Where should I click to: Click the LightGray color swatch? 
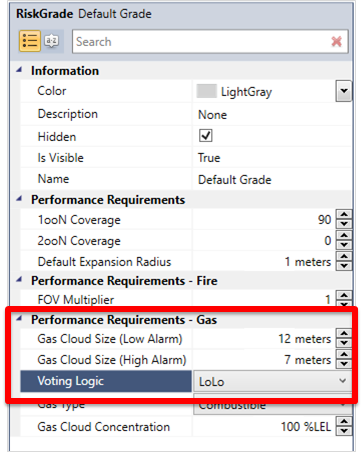coord(206,91)
